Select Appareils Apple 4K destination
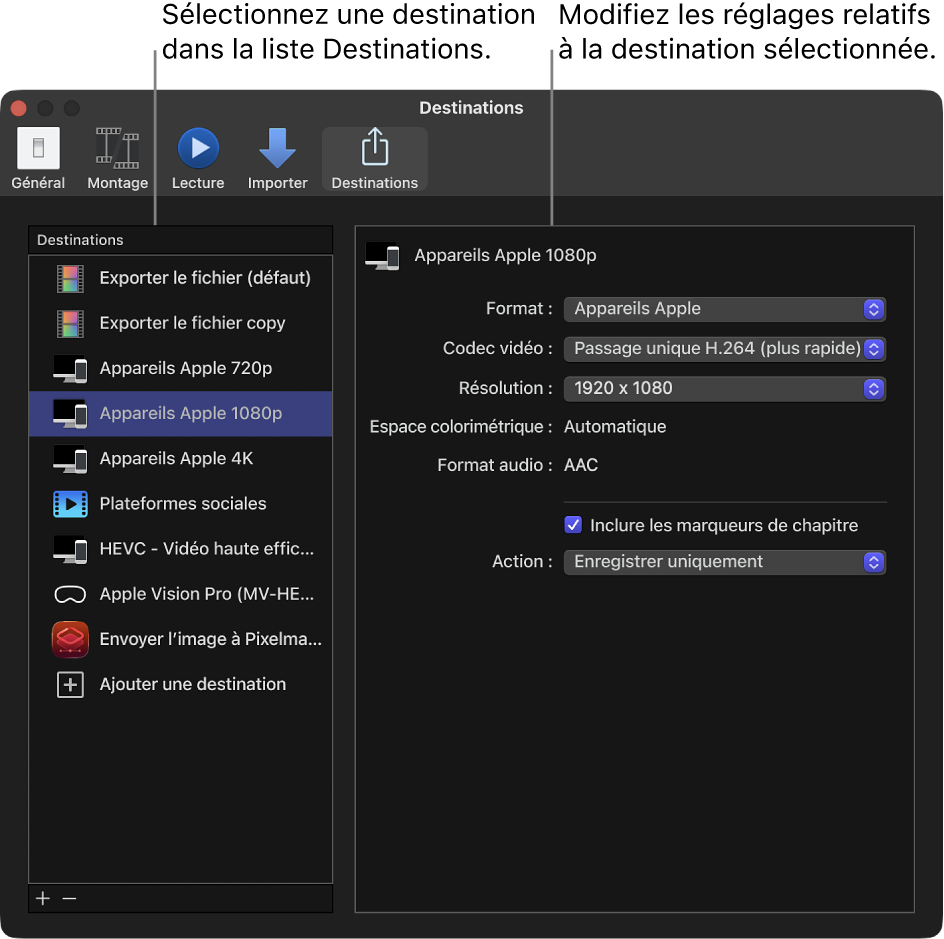 point(181,459)
